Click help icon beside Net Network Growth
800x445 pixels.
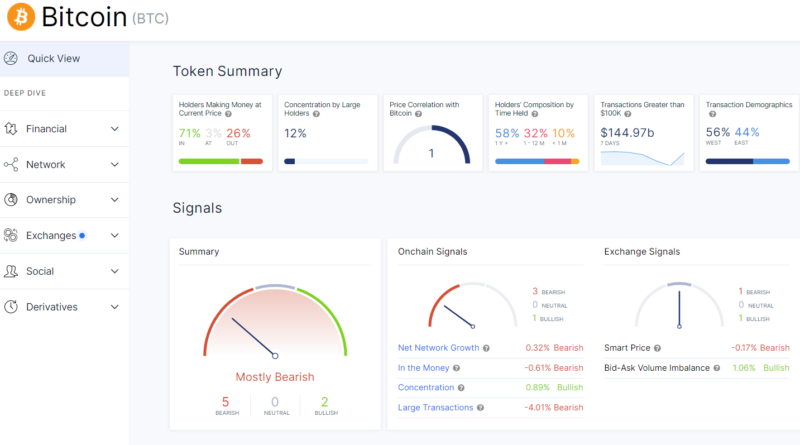(x=486, y=348)
